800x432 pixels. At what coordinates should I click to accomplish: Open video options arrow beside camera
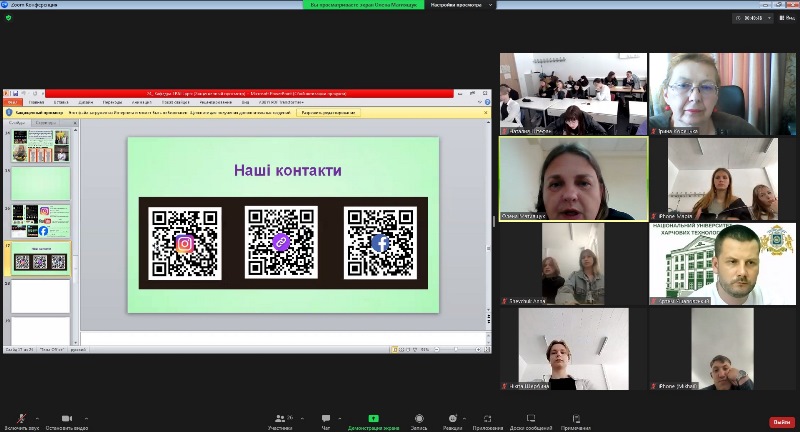[x=86, y=419]
